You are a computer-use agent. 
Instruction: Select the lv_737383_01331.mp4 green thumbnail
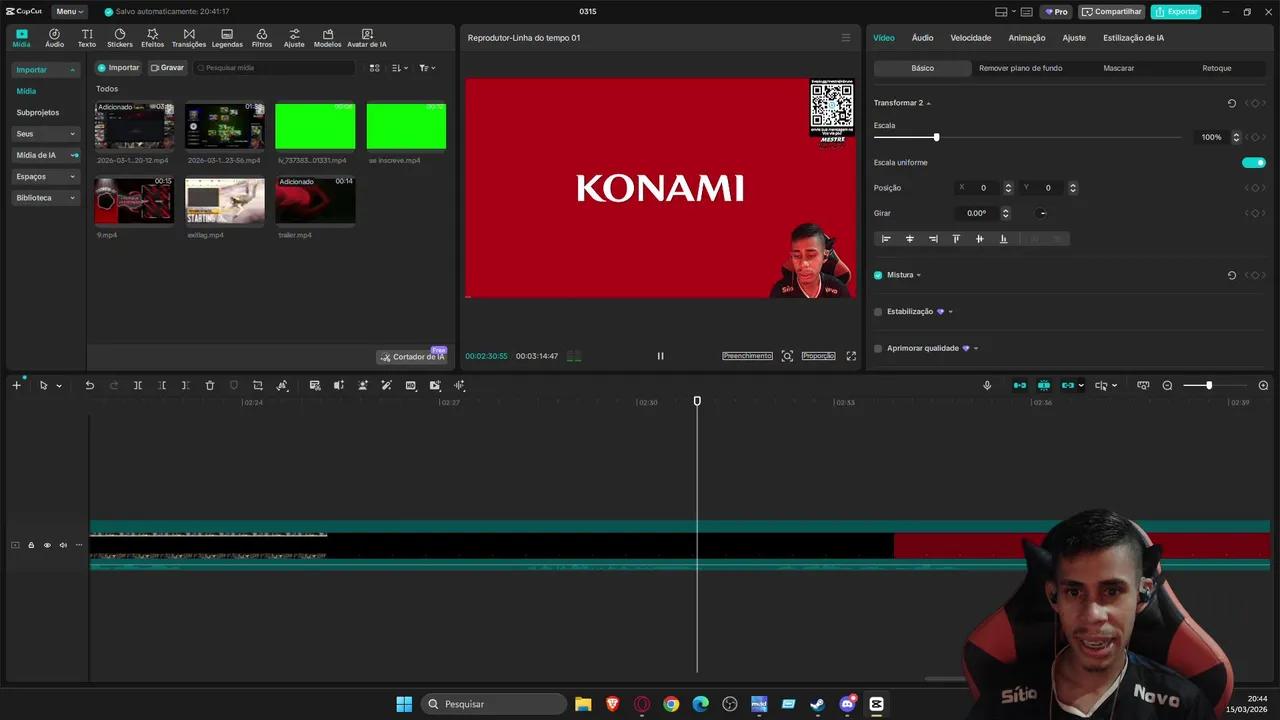coord(315,124)
